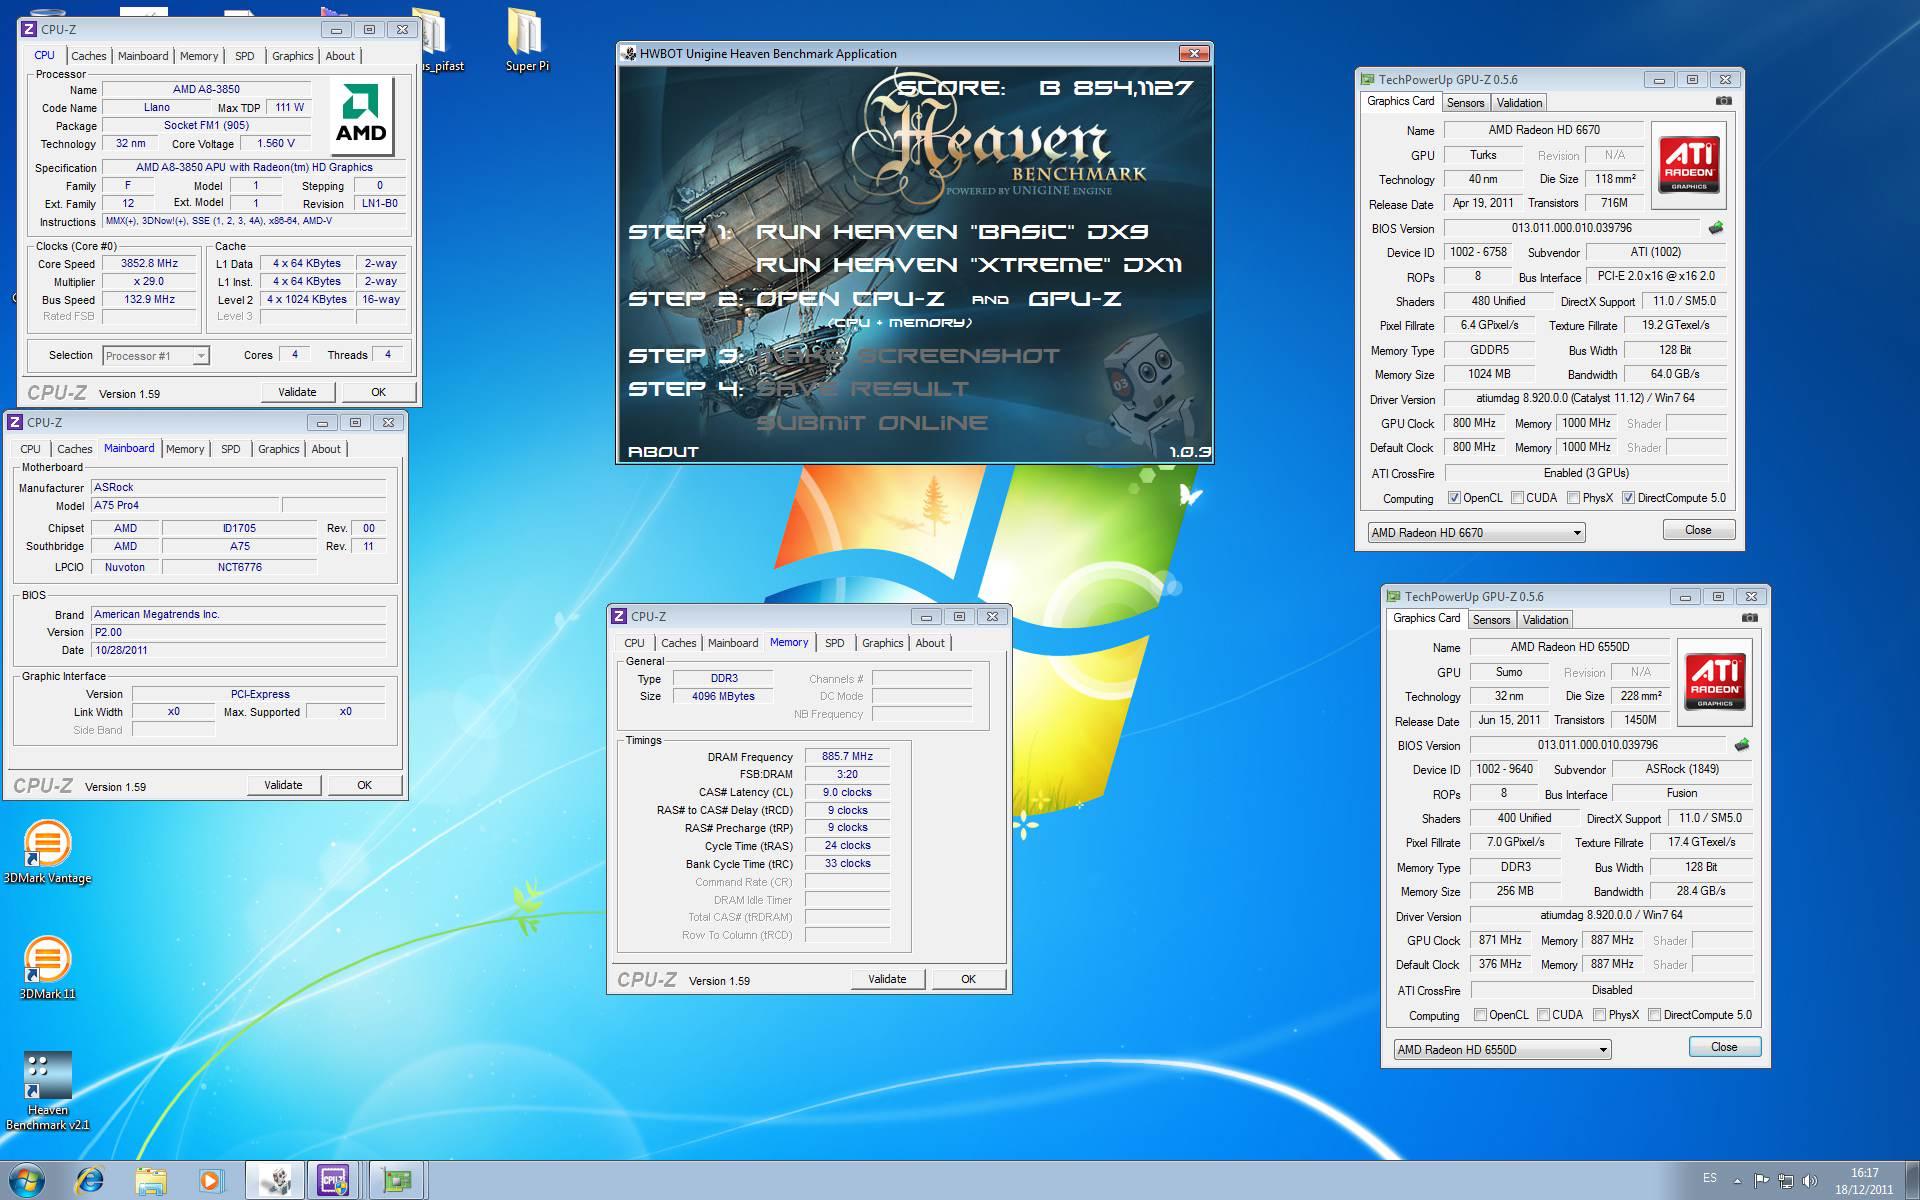Open About tab in top CPU-Z window
This screenshot has width=1920, height=1200.
click(x=340, y=56)
